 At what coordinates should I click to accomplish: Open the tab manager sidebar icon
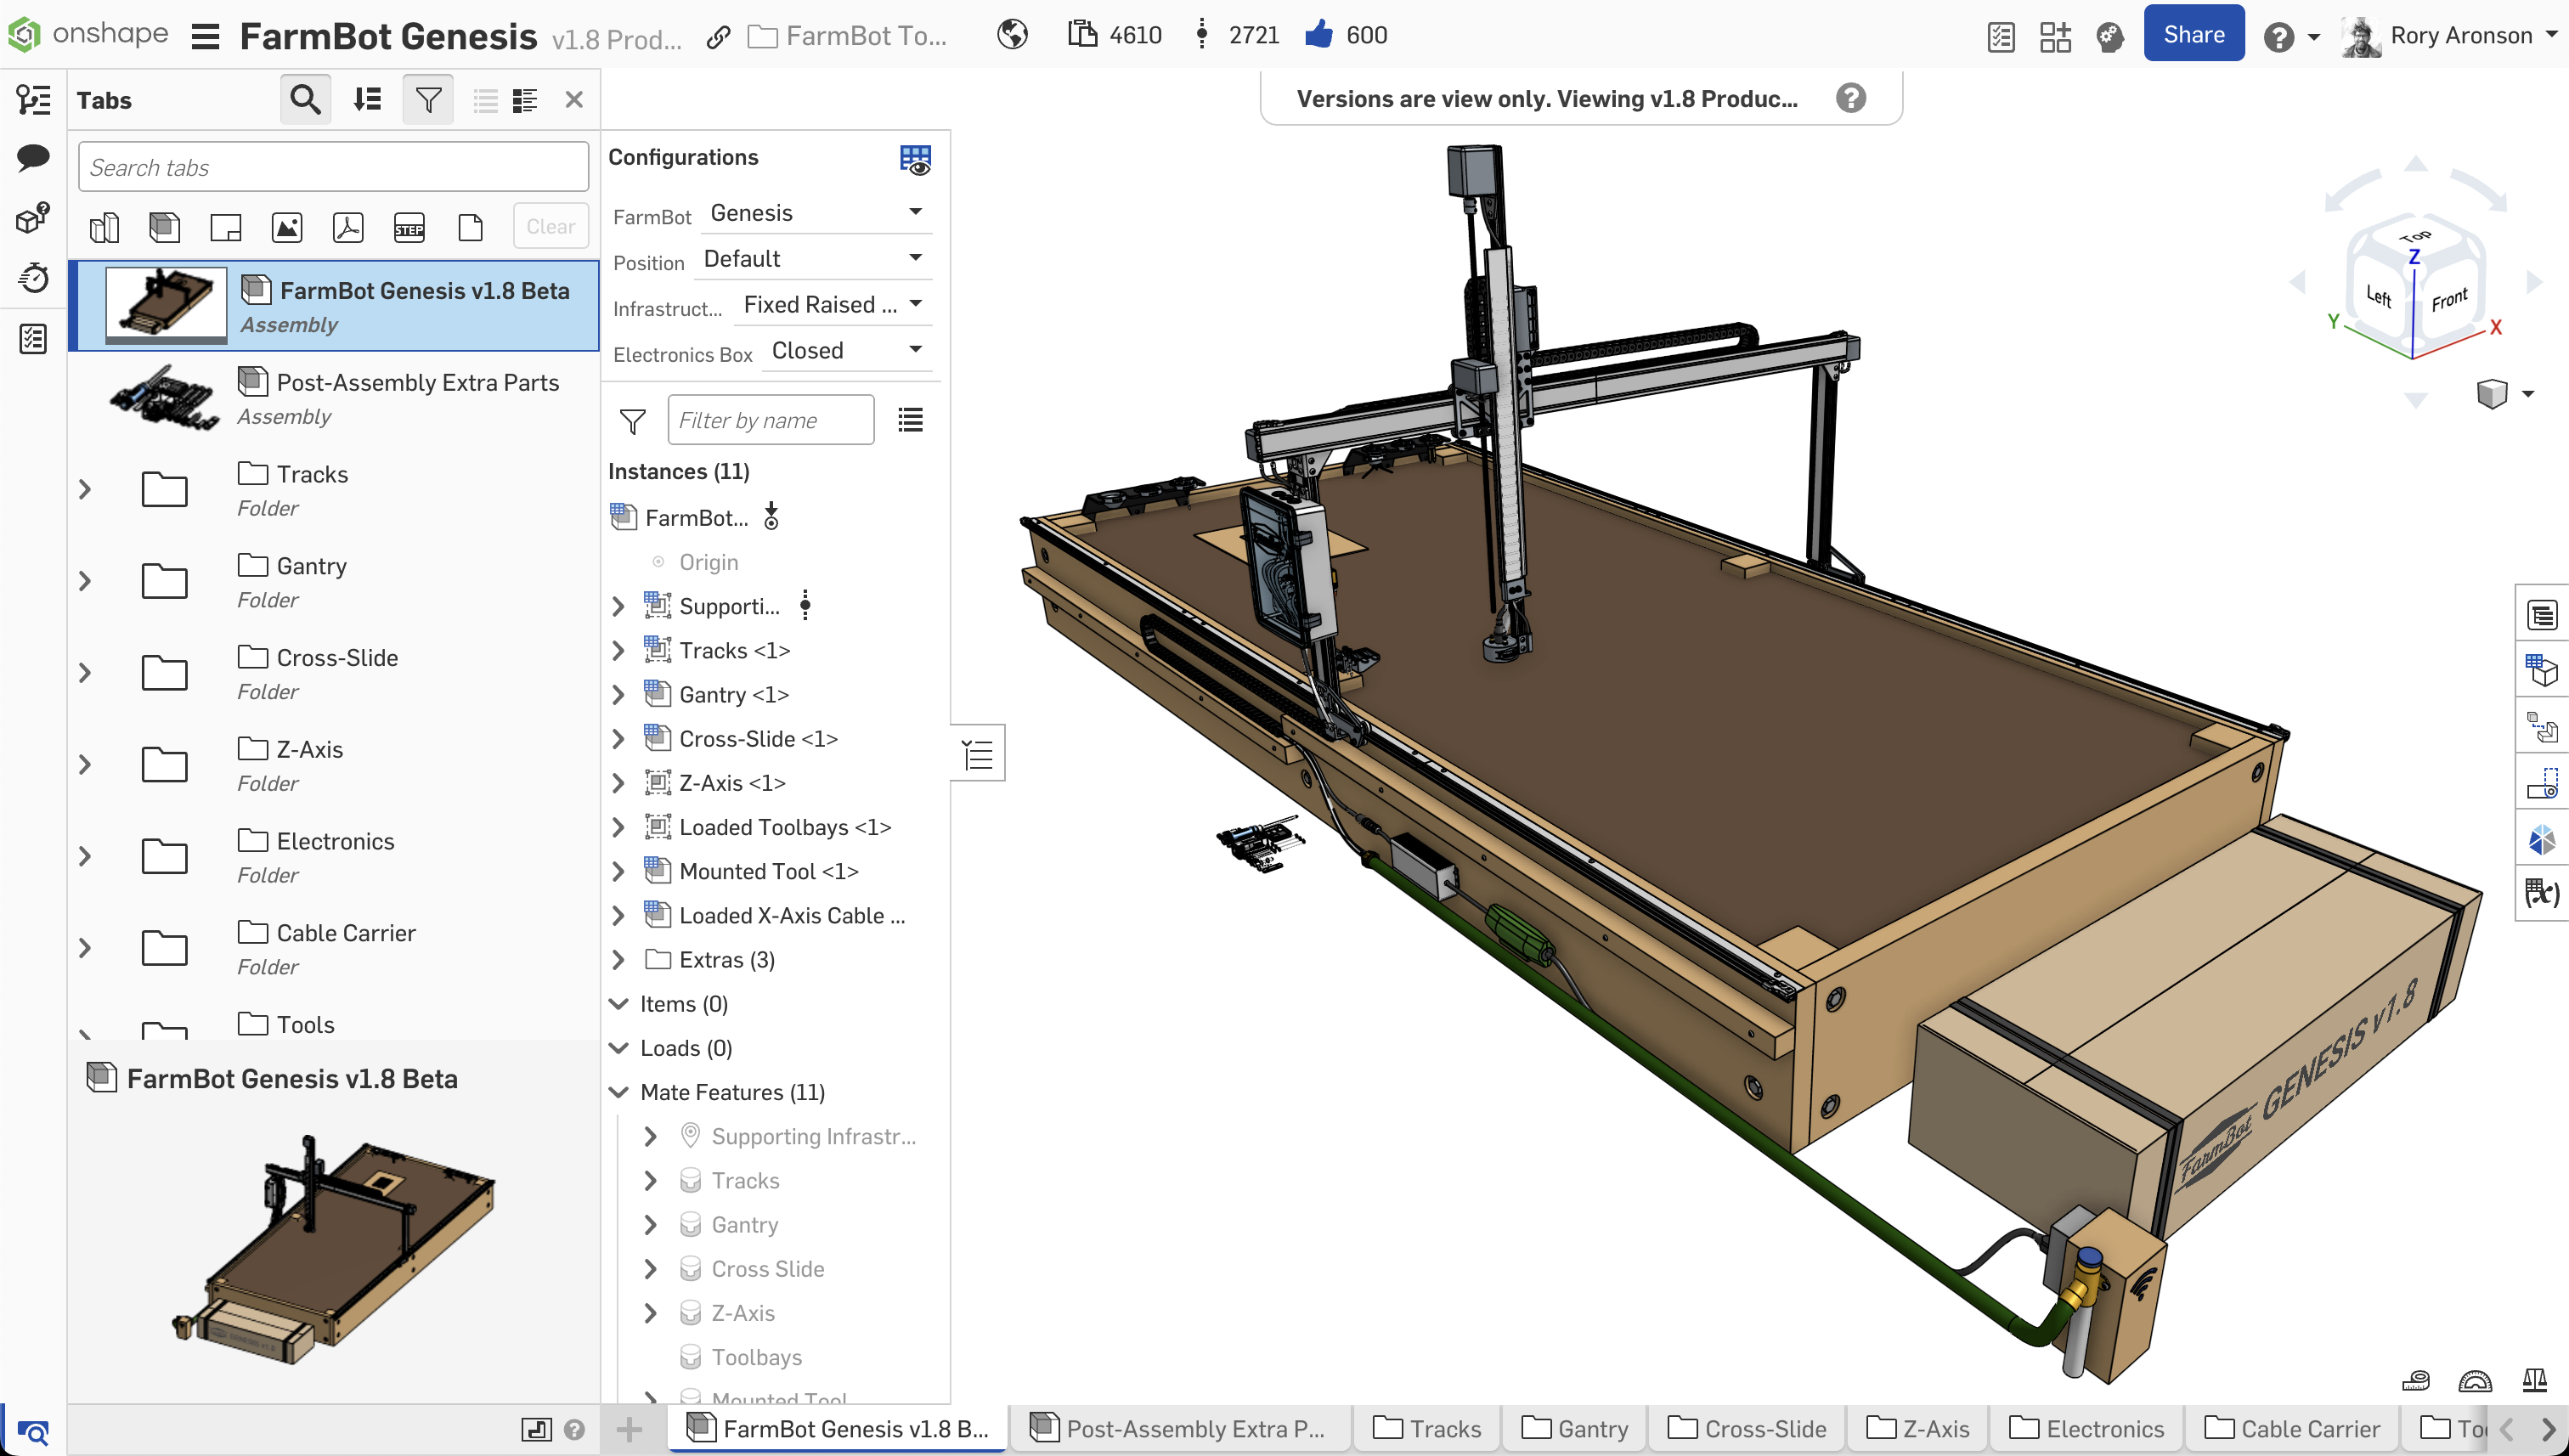tap(33, 99)
